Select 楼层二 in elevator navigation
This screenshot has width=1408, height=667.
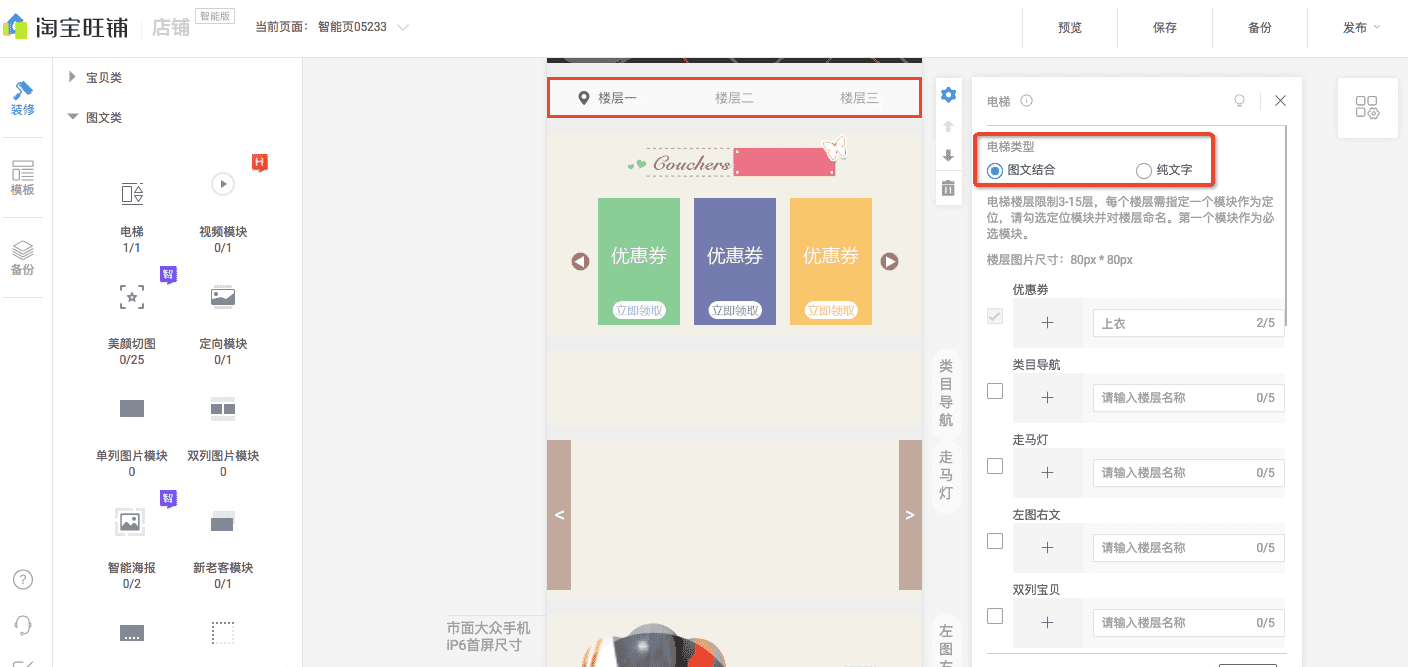coord(734,98)
